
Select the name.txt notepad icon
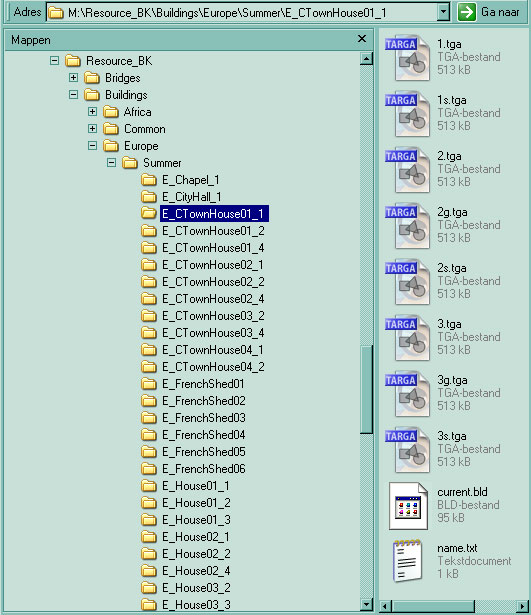click(x=407, y=561)
